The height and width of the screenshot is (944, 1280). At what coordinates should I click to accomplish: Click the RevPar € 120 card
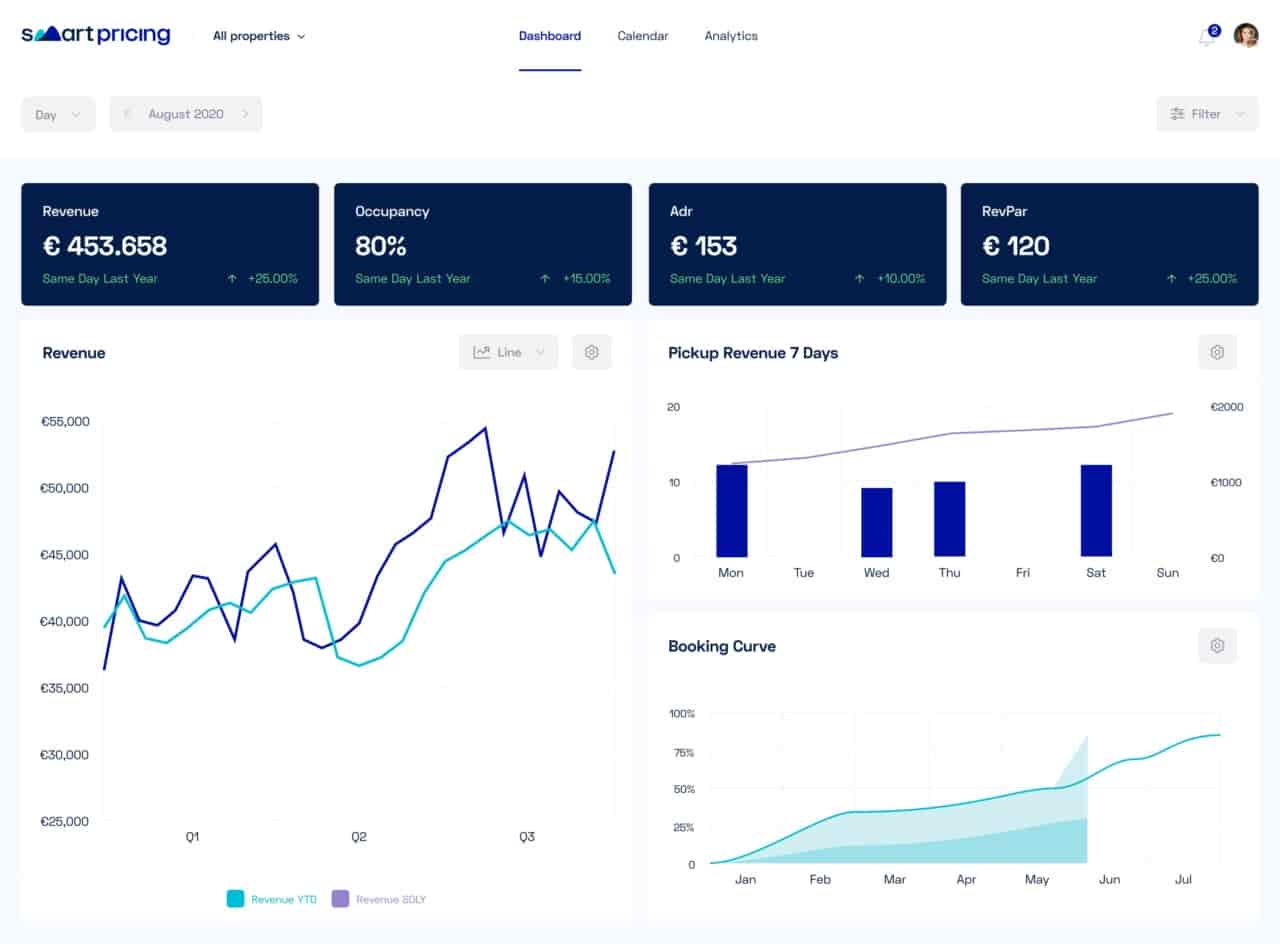point(1110,244)
